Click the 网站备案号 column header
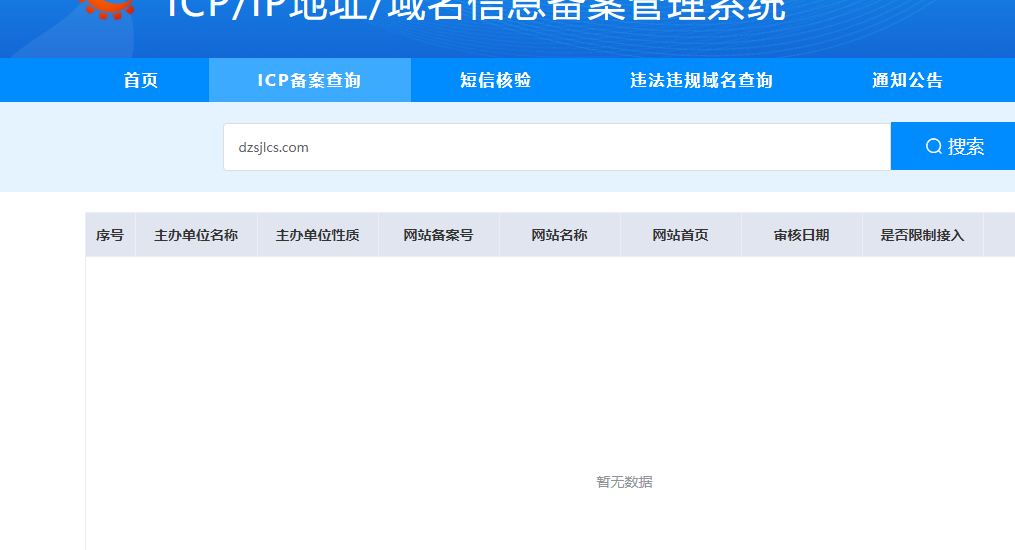This screenshot has height=550, width=1015. pos(438,236)
